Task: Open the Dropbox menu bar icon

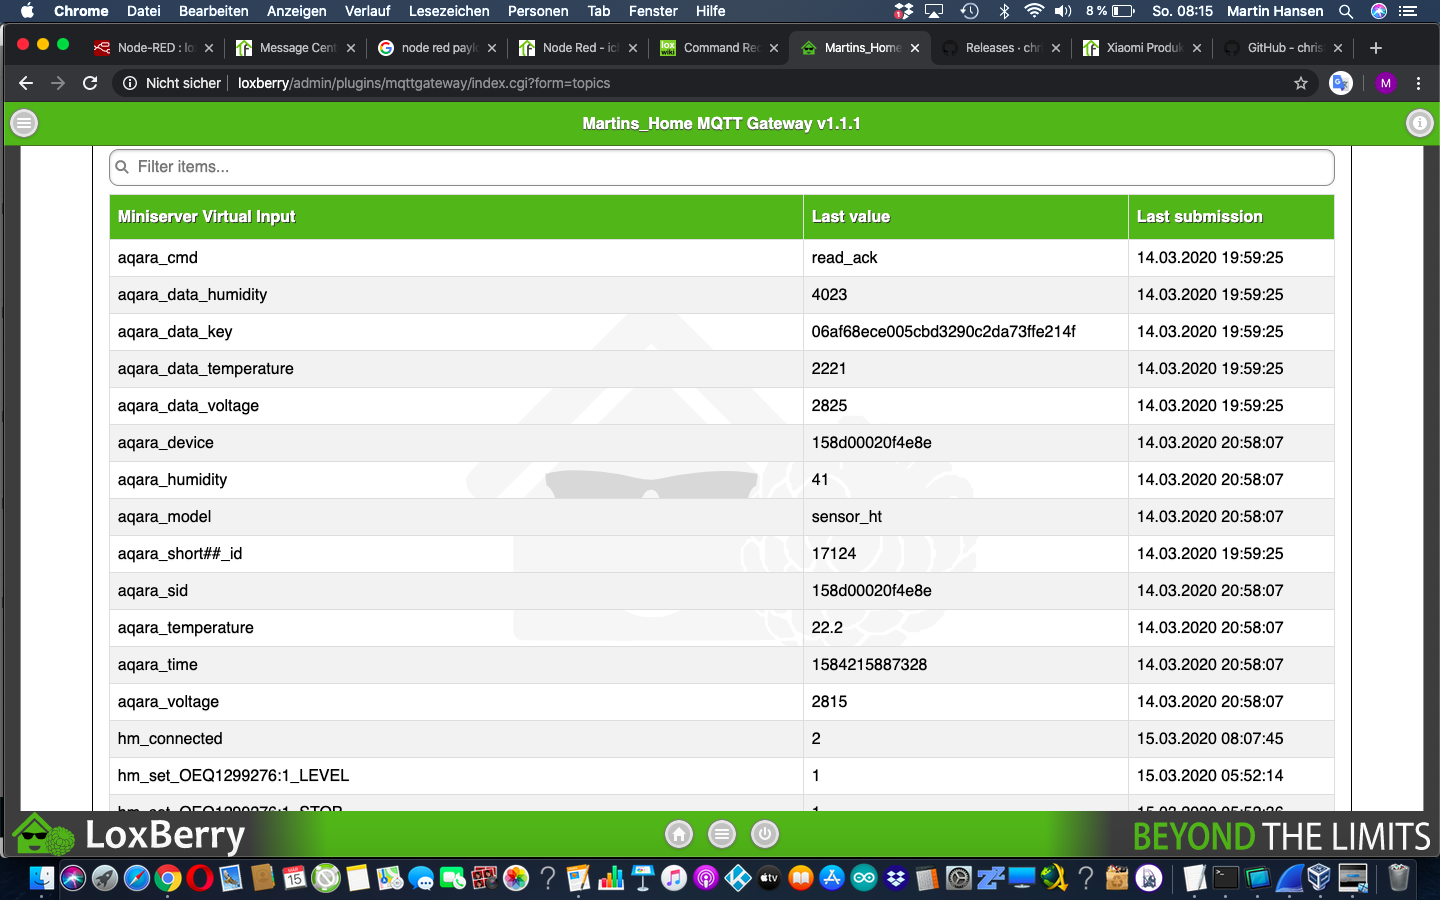Action: point(904,11)
